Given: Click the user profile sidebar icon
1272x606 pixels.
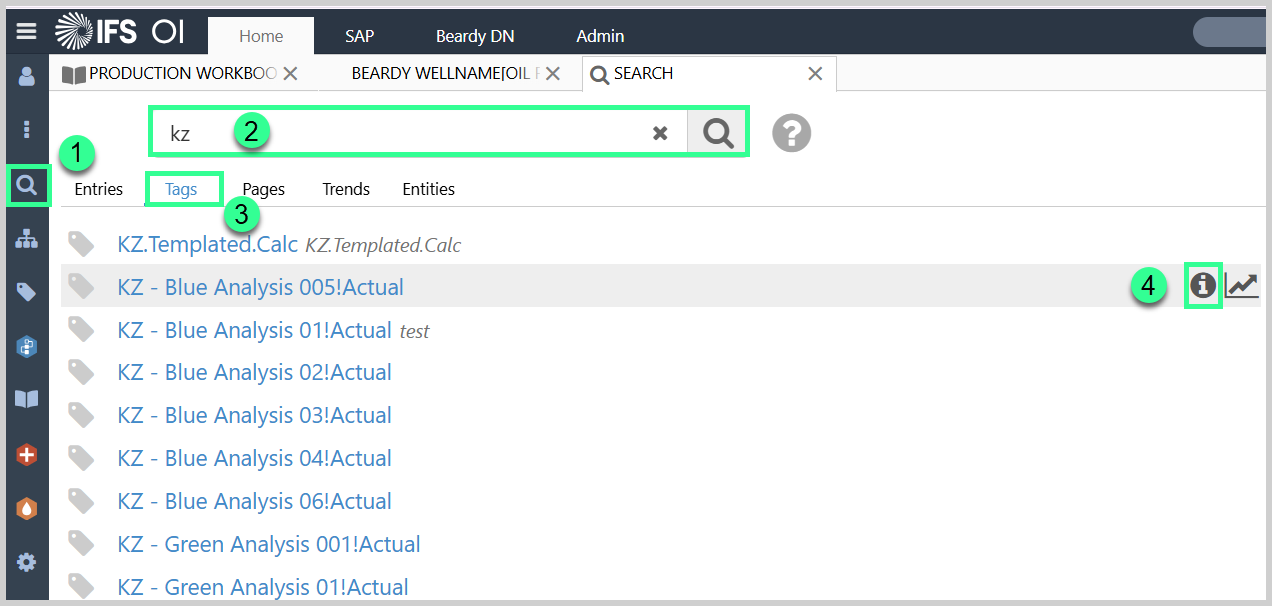Looking at the screenshot, I should coord(27,77).
